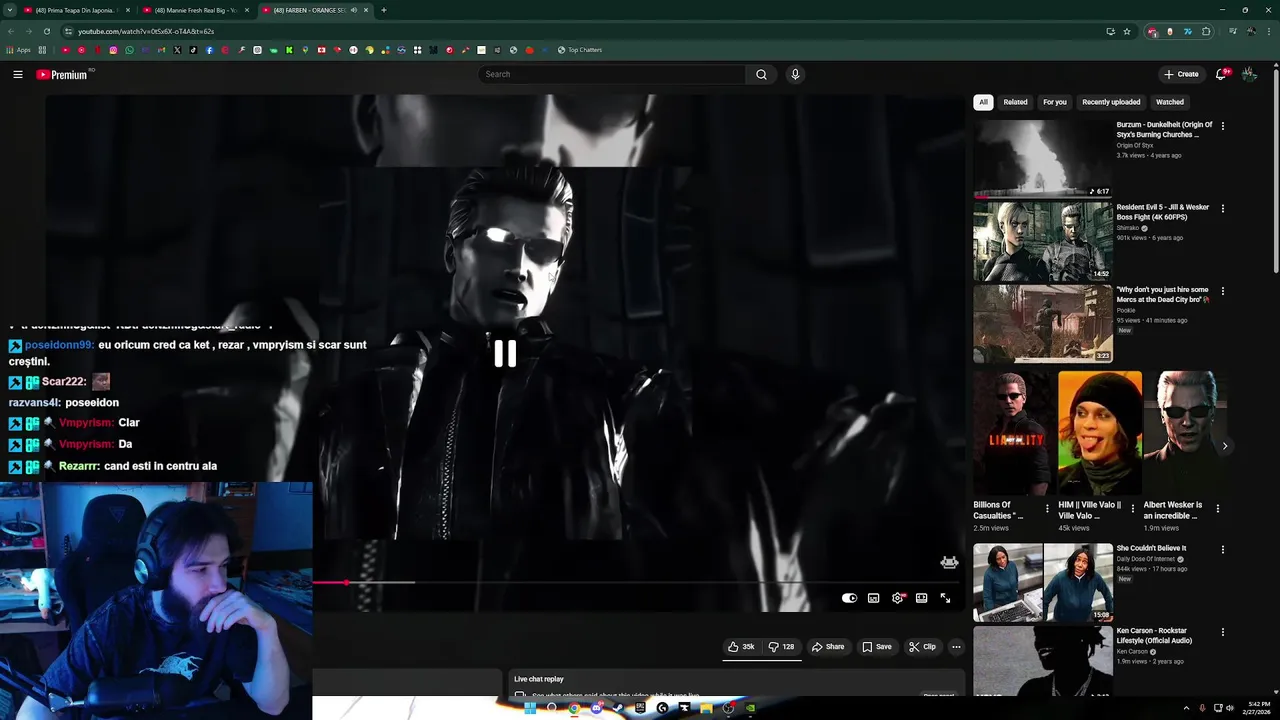Toggle subtitles in the player
Viewport: 1280px width, 720px height.
click(x=873, y=598)
